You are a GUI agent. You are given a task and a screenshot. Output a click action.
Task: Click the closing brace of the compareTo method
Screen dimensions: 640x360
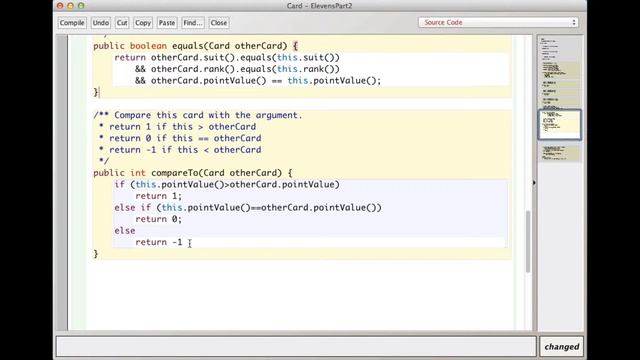[96, 254]
